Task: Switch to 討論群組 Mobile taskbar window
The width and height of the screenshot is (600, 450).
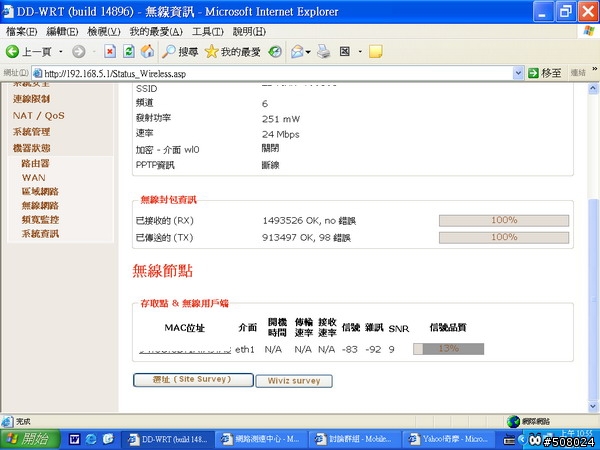Action: point(355,439)
